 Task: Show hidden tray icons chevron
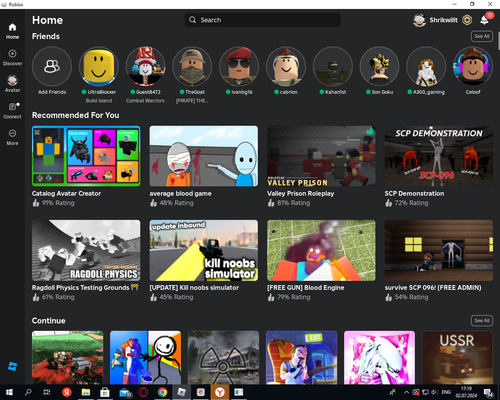pos(406,392)
